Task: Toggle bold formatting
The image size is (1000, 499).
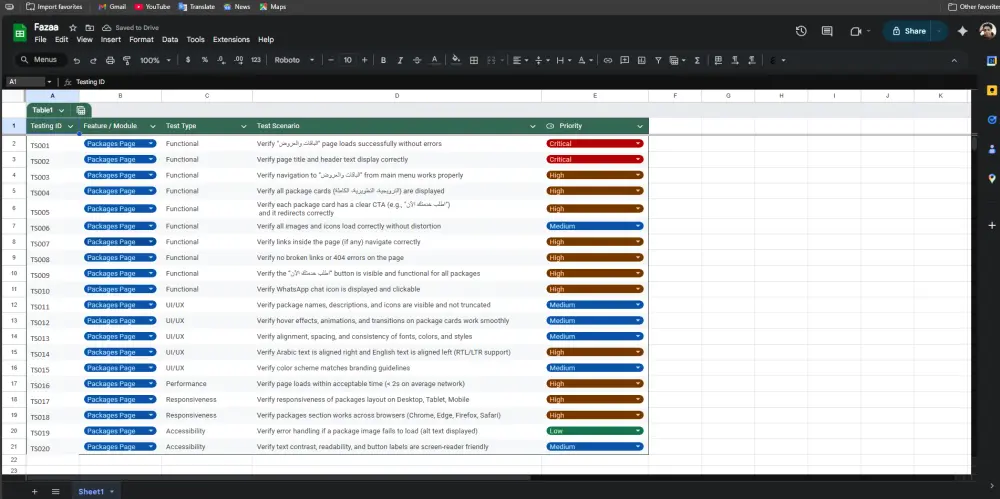Action: 384,60
